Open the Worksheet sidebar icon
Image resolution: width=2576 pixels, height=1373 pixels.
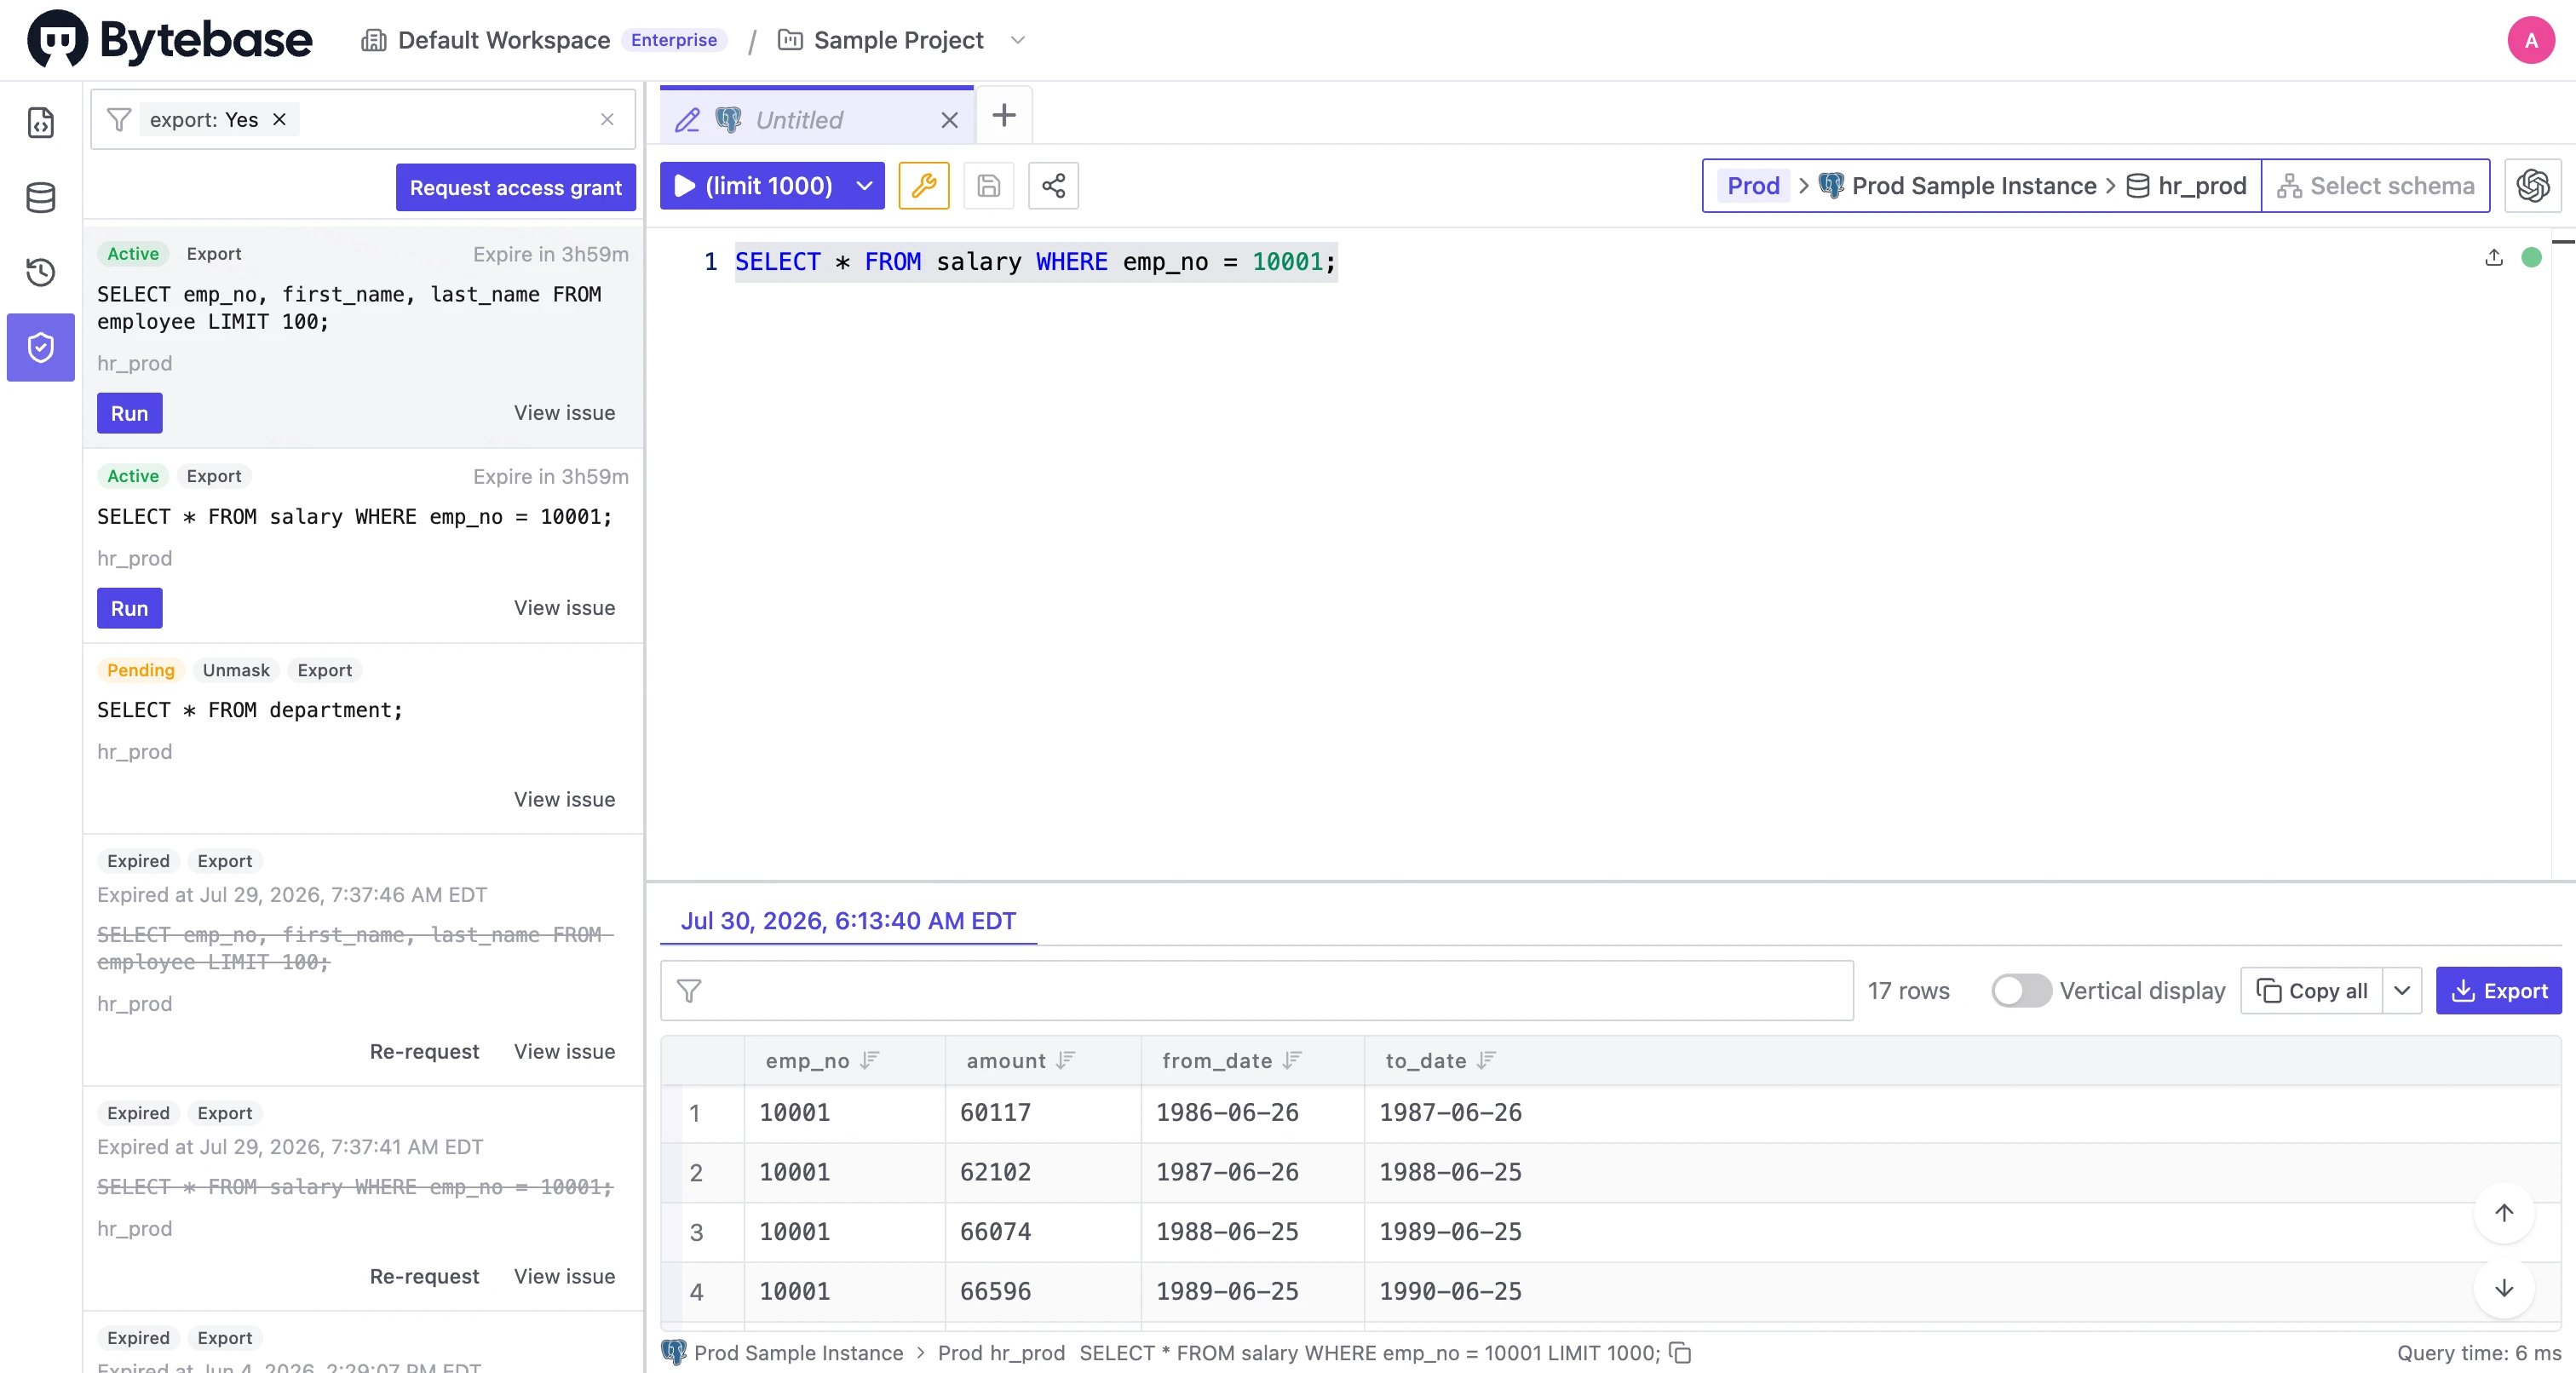point(41,122)
